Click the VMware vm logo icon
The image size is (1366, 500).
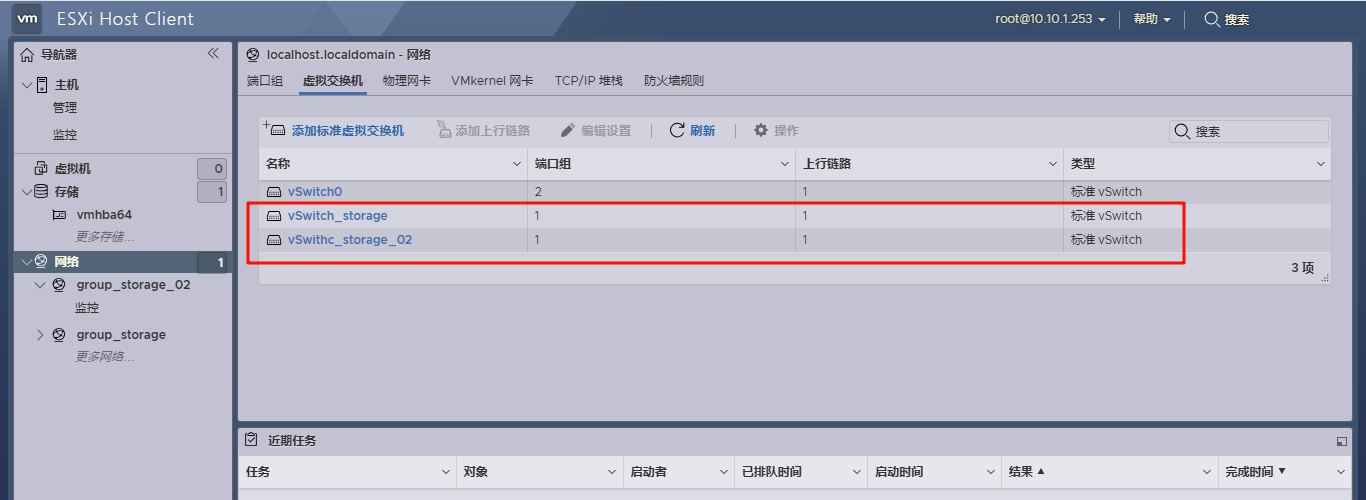[x=28, y=18]
